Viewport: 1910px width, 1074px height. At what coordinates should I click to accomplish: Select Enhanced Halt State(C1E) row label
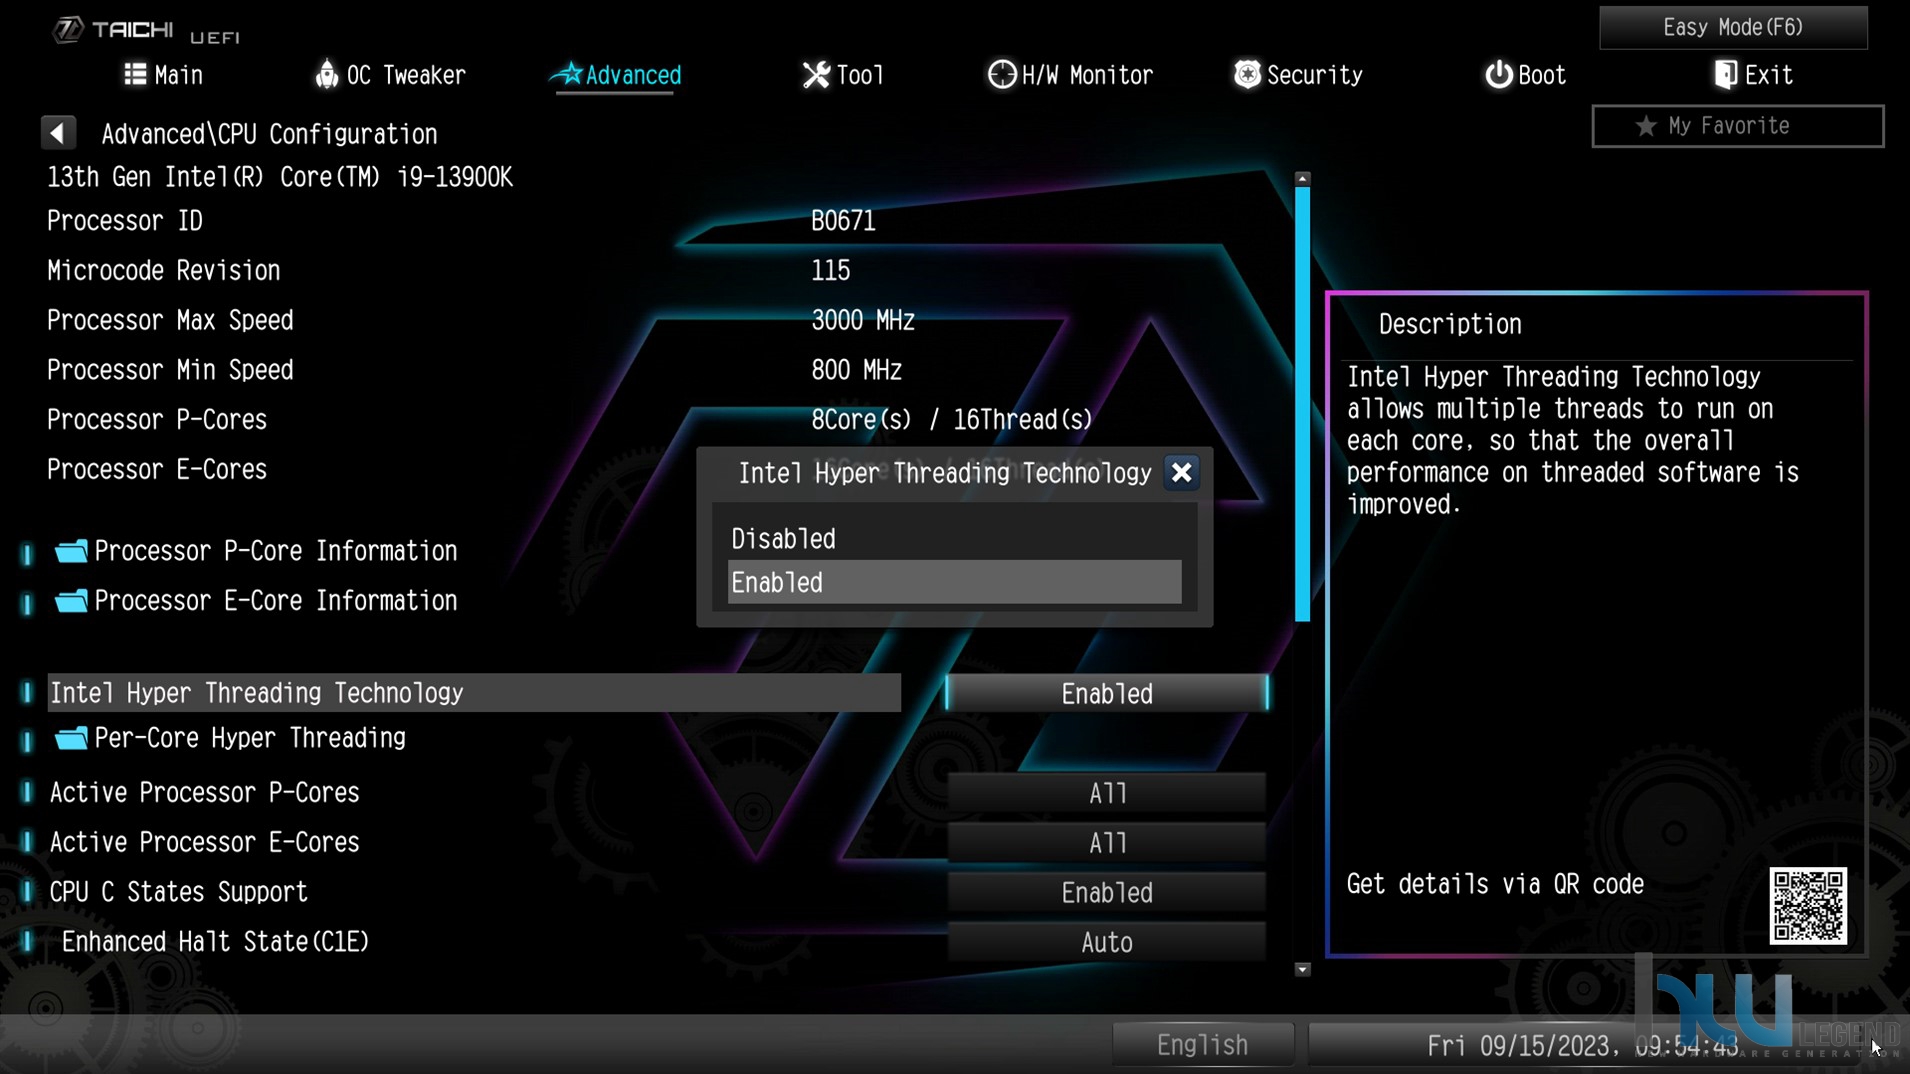pos(215,942)
